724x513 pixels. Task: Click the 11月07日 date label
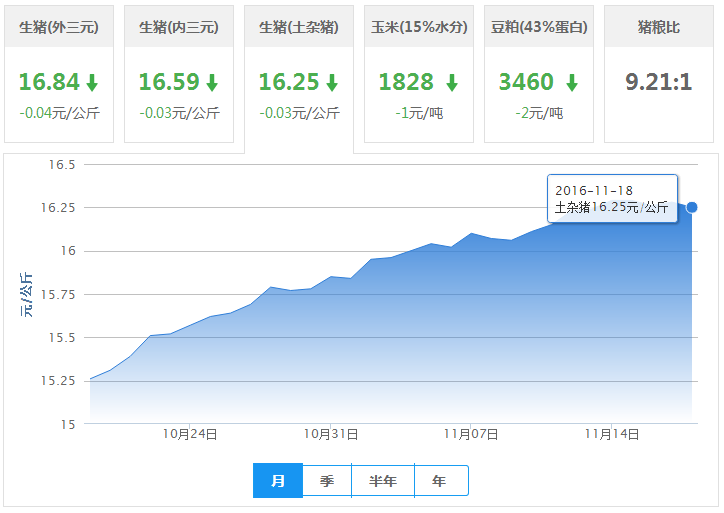click(471, 434)
